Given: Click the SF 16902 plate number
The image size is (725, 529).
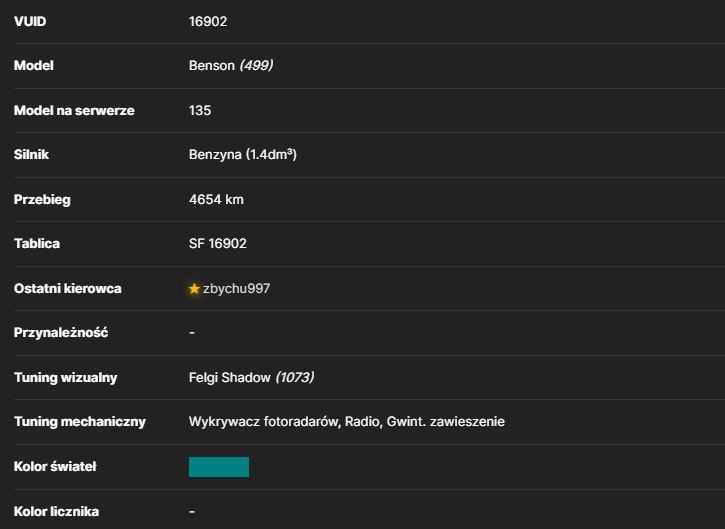Looking at the screenshot, I should pos(218,244).
